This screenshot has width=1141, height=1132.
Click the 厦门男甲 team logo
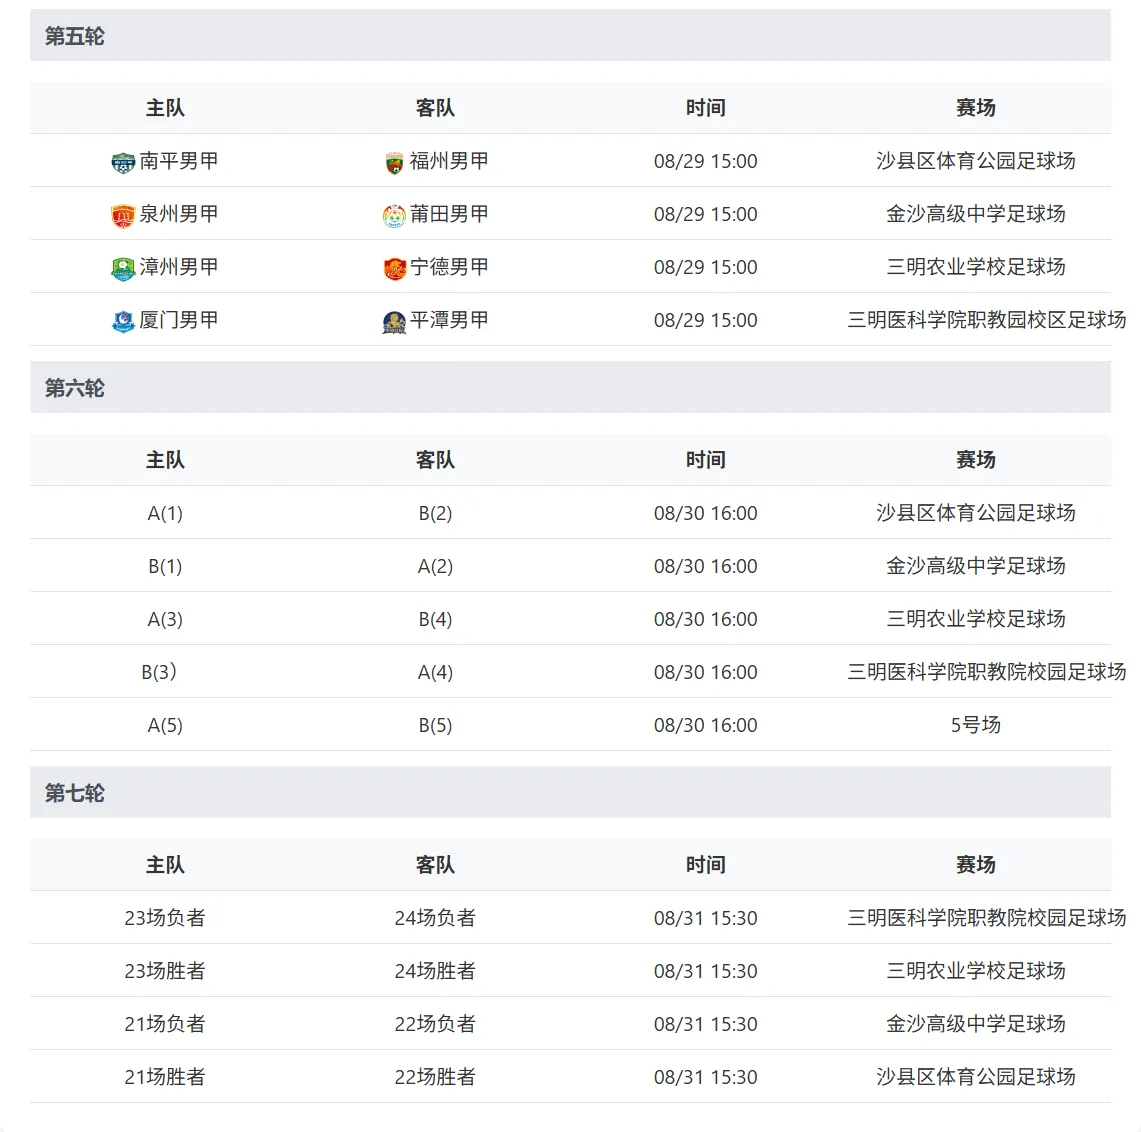pos(123,322)
